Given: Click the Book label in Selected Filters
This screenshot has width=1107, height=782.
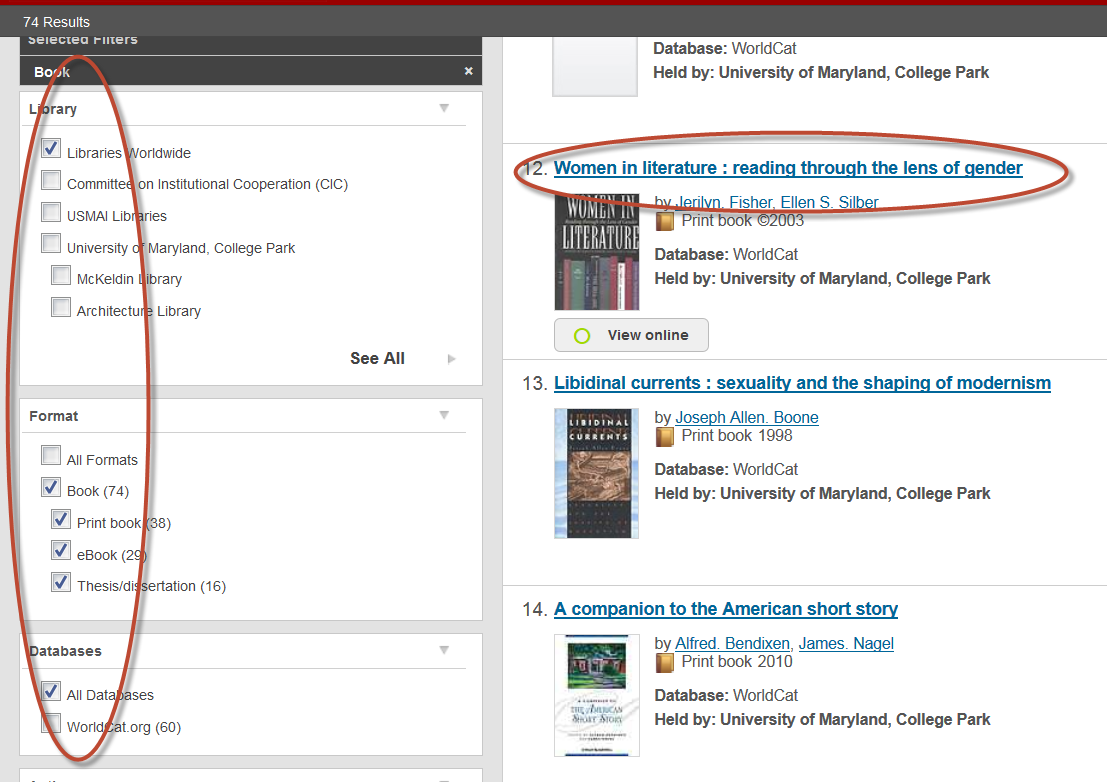Looking at the screenshot, I should [x=52, y=72].
